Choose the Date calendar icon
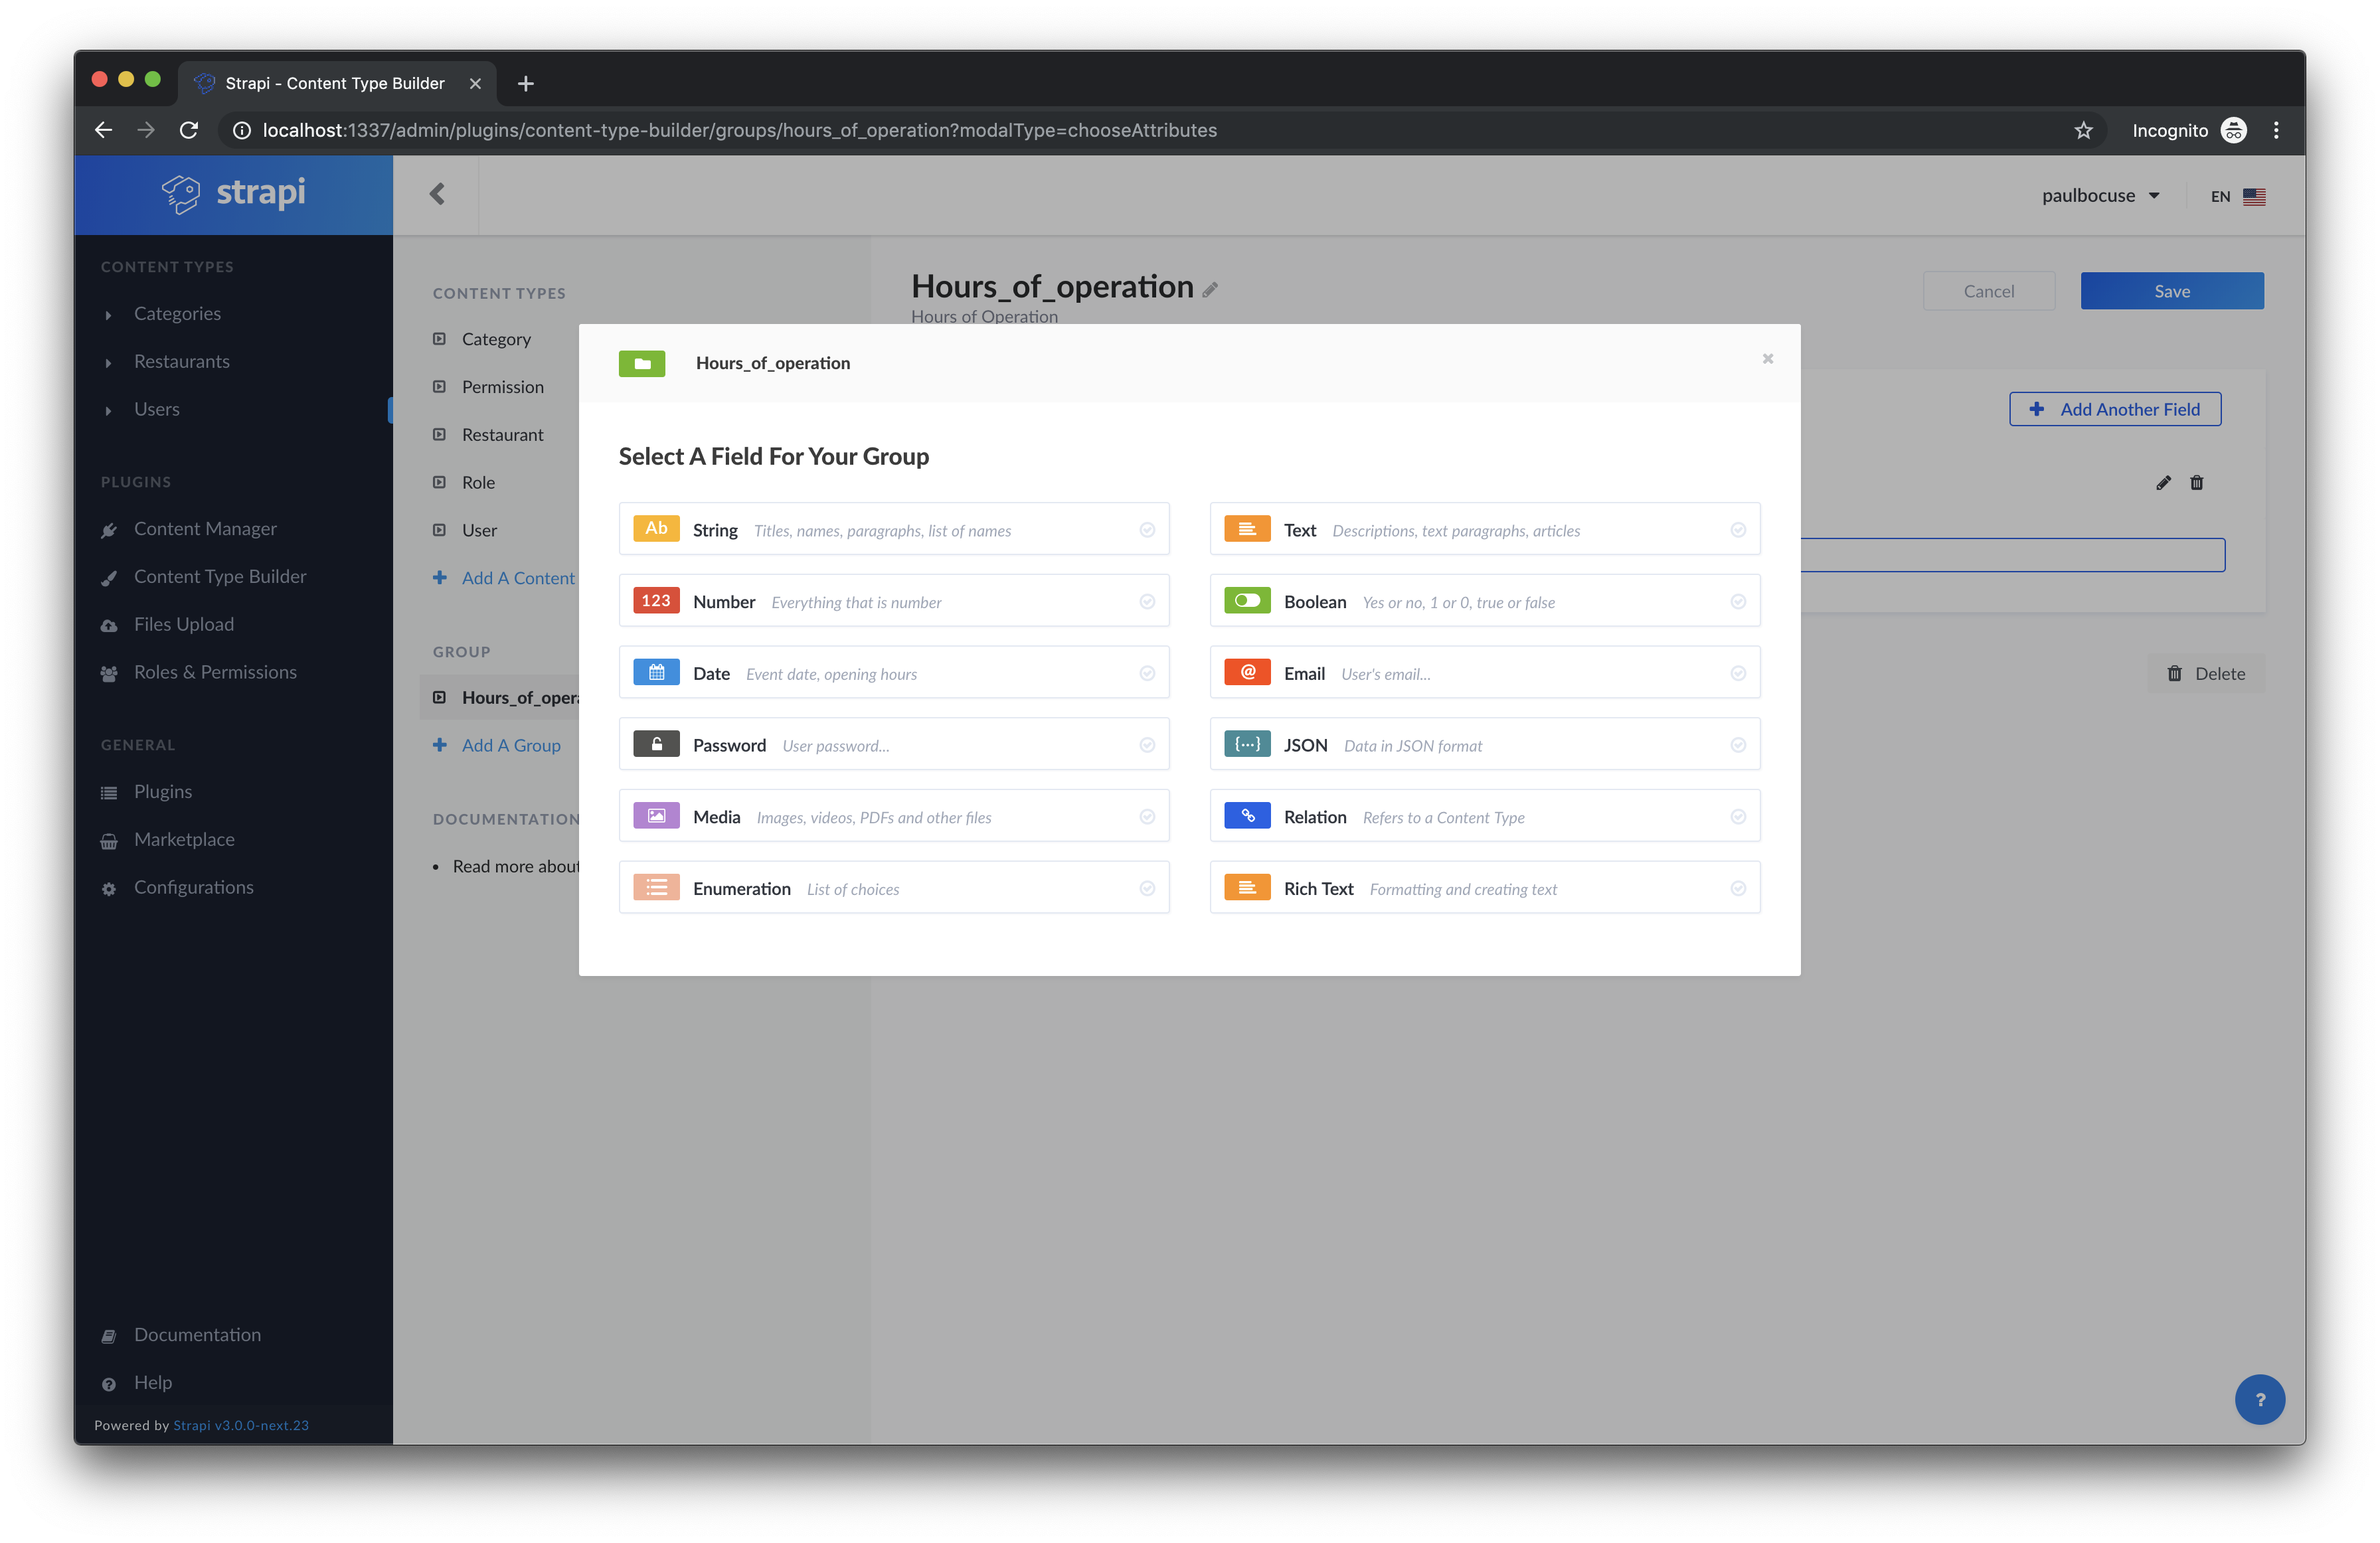This screenshot has width=2380, height=1543. (656, 673)
